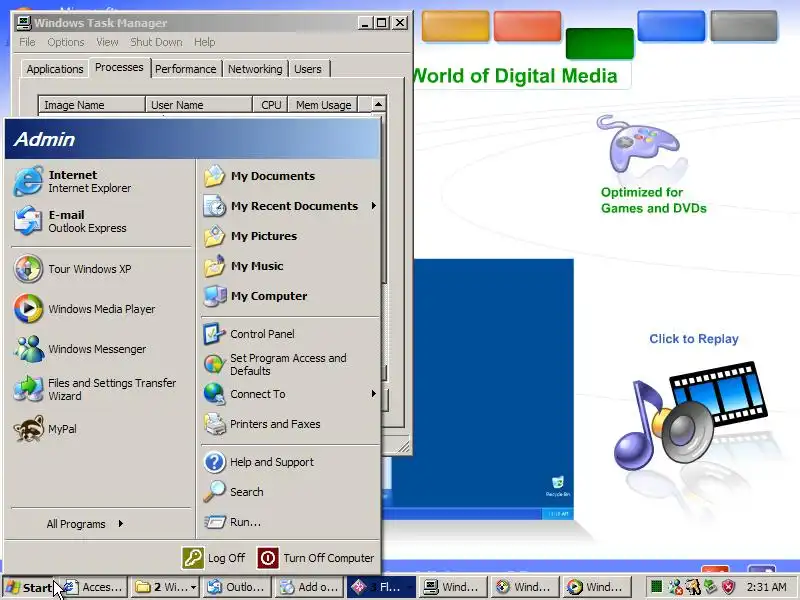
Task: Open the File menu in Task Manager
Action: 27,42
